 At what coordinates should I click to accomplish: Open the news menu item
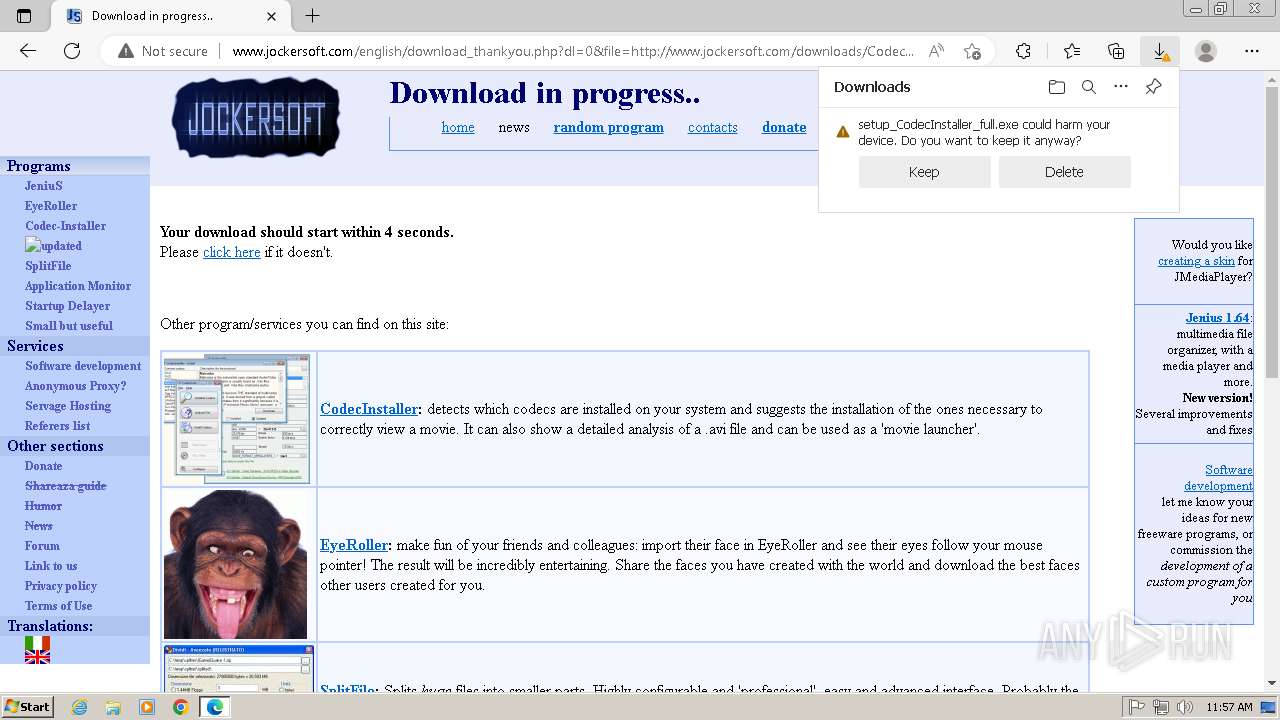514,127
